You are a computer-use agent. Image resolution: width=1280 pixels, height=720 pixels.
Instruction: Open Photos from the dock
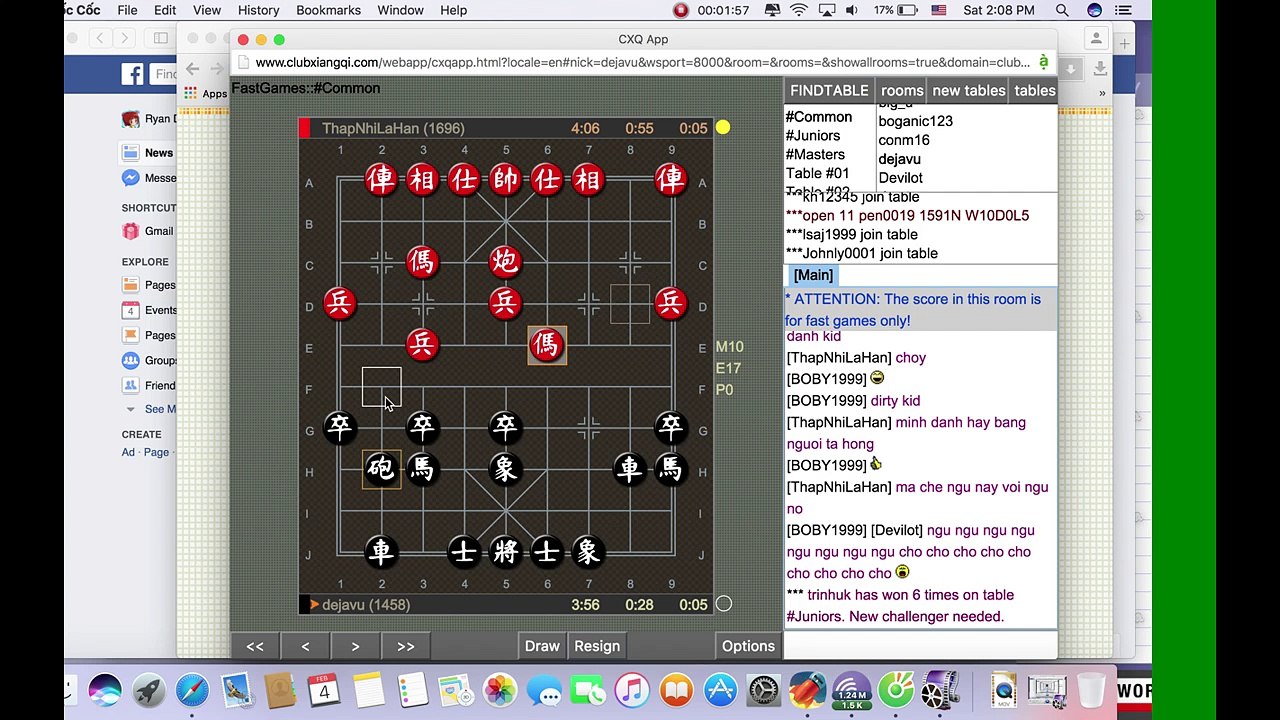pos(500,691)
